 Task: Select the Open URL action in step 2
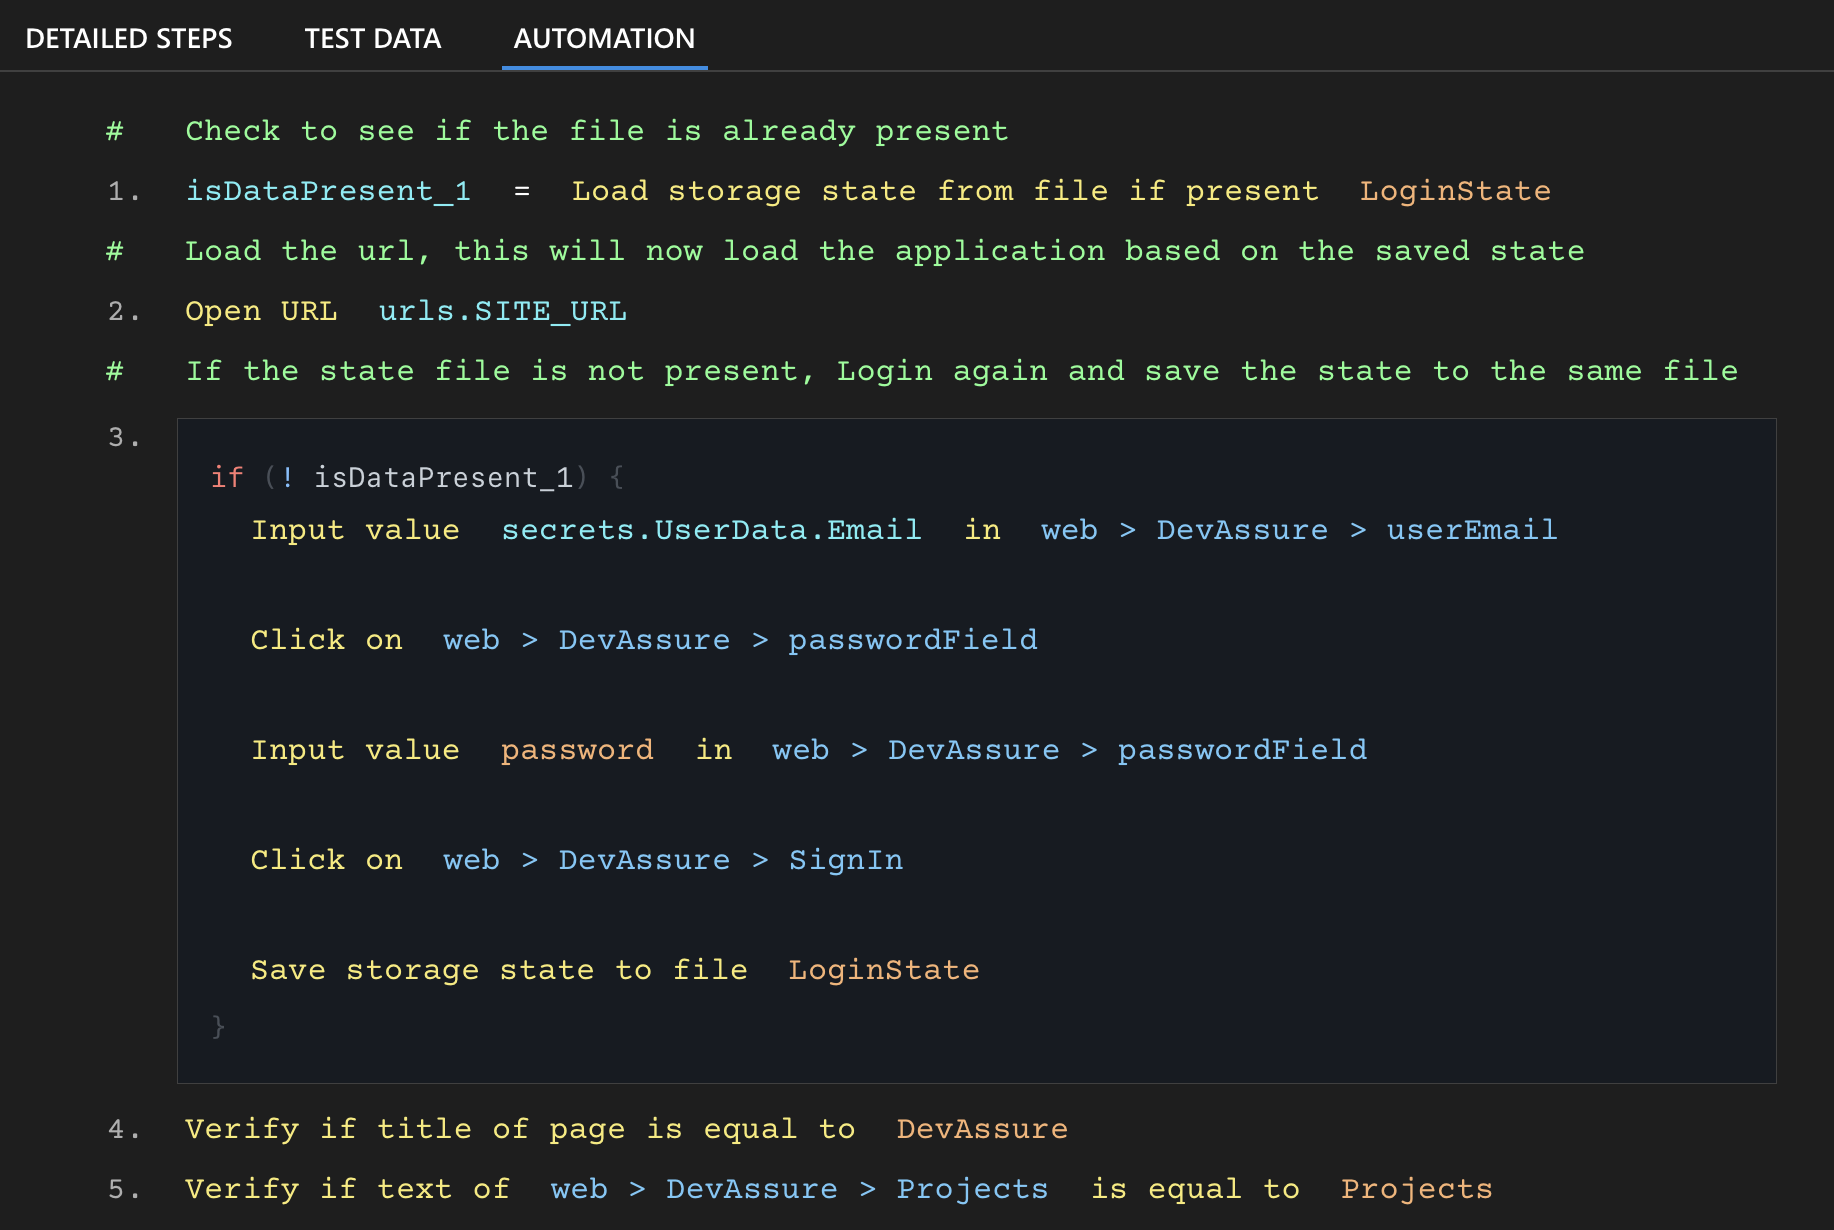(x=260, y=310)
